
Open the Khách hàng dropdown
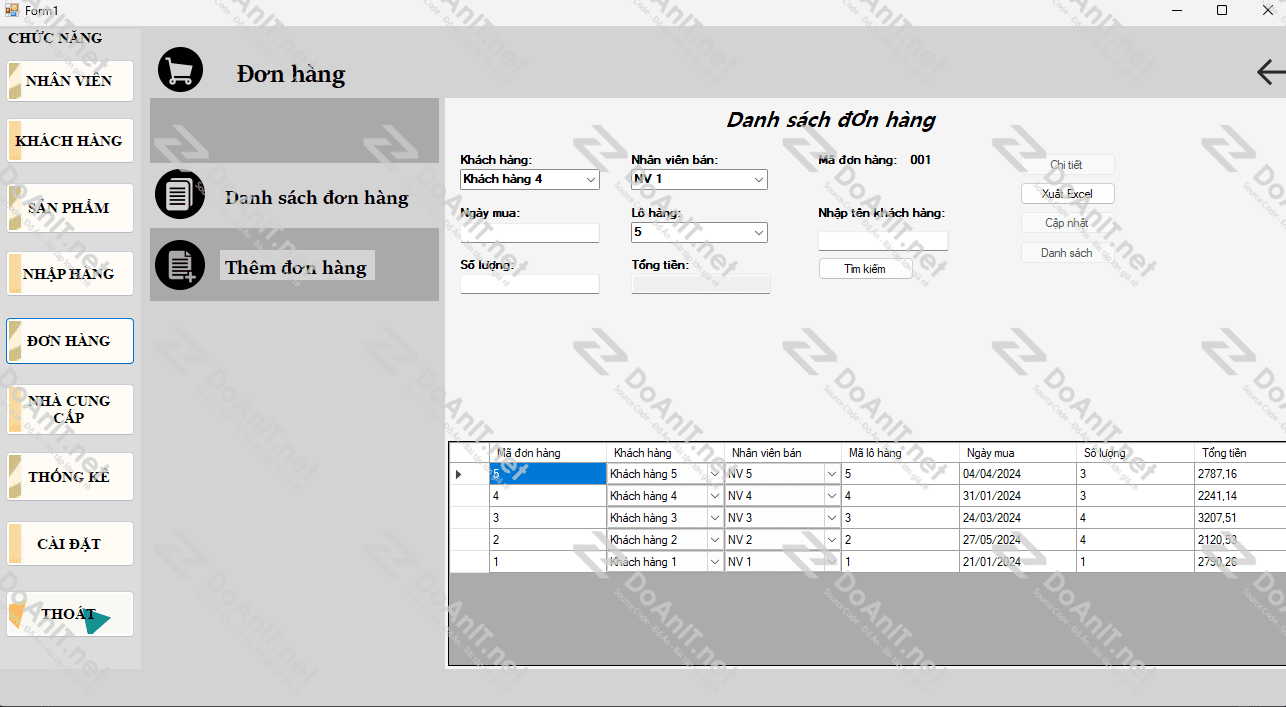590,180
